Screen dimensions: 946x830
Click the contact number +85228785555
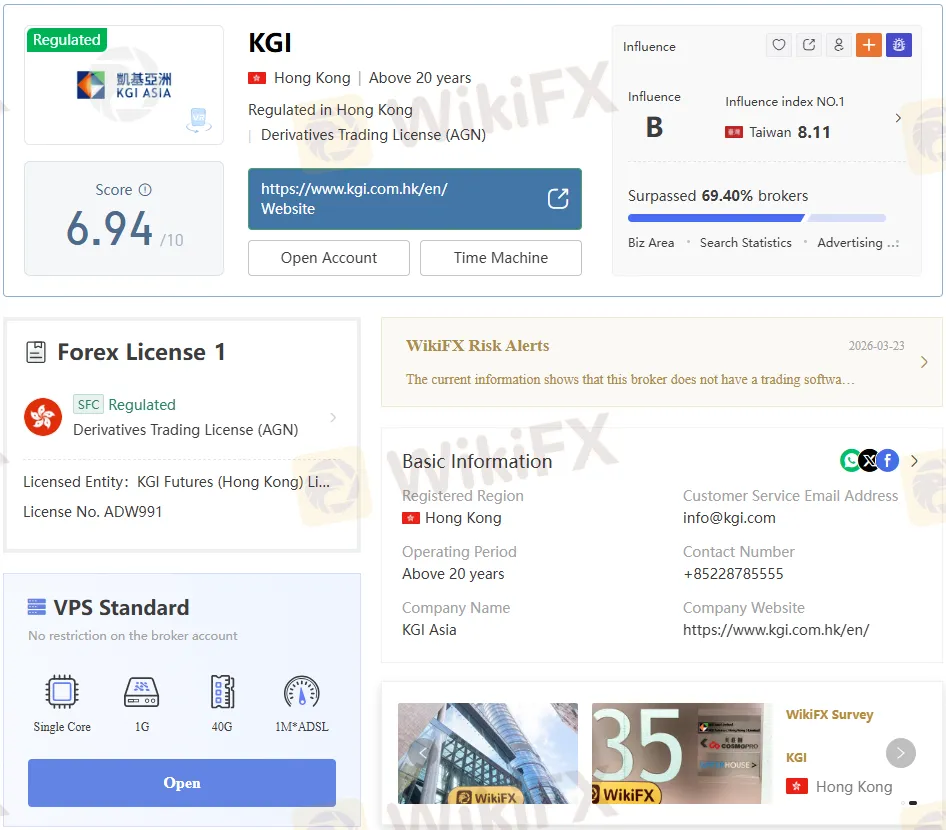point(733,574)
